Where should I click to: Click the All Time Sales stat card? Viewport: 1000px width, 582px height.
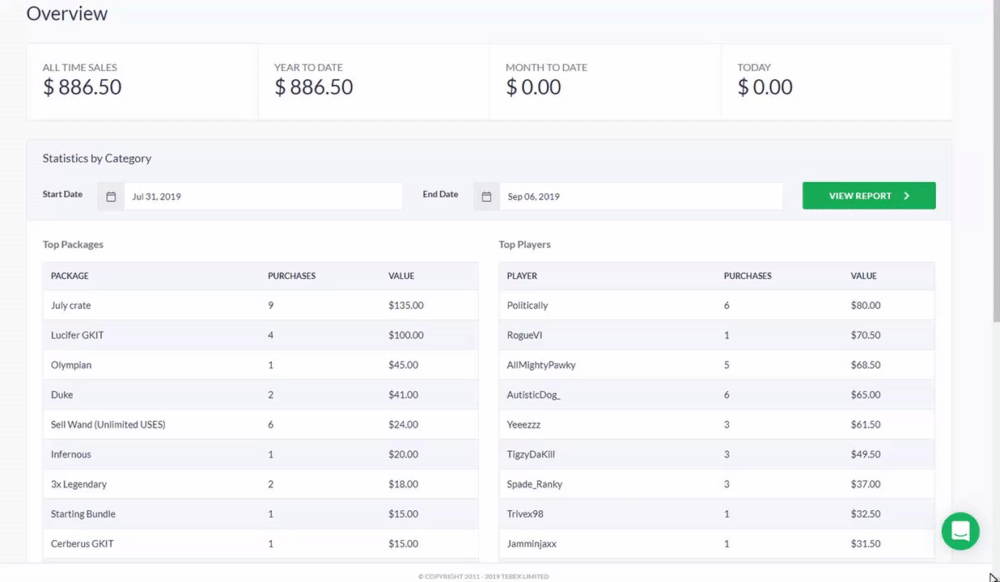coord(142,81)
